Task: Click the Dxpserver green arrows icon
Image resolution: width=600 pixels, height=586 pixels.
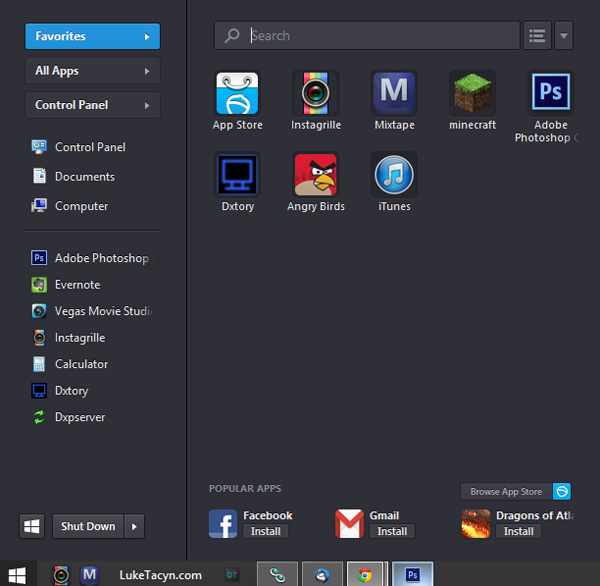Action: pyautogui.click(x=39, y=417)
